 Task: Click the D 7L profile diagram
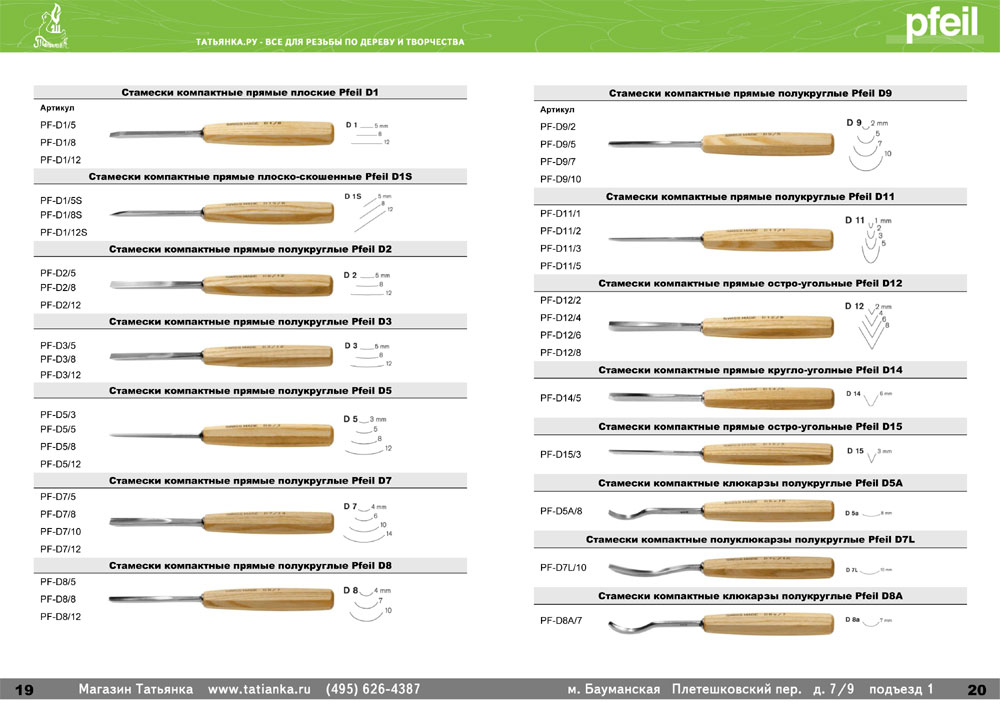click(869, 569)
